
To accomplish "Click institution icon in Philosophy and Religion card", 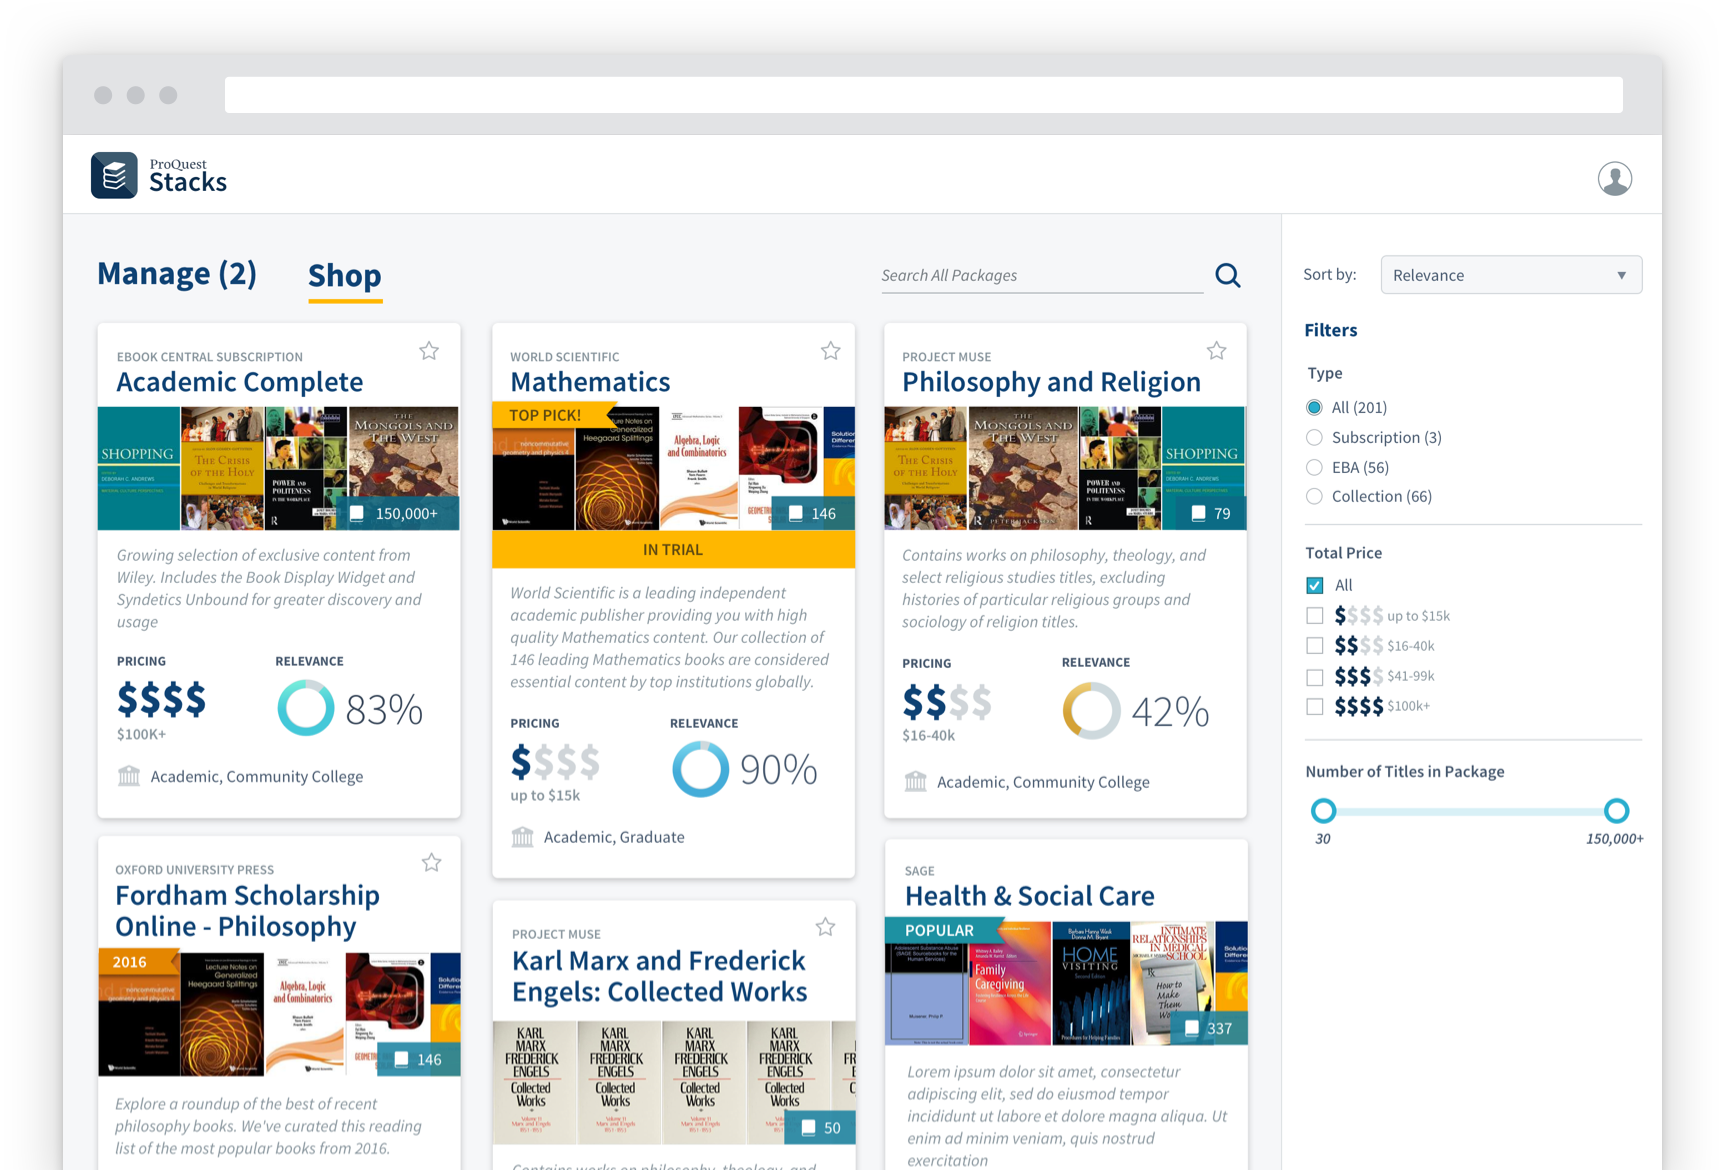I will point(915,782).
